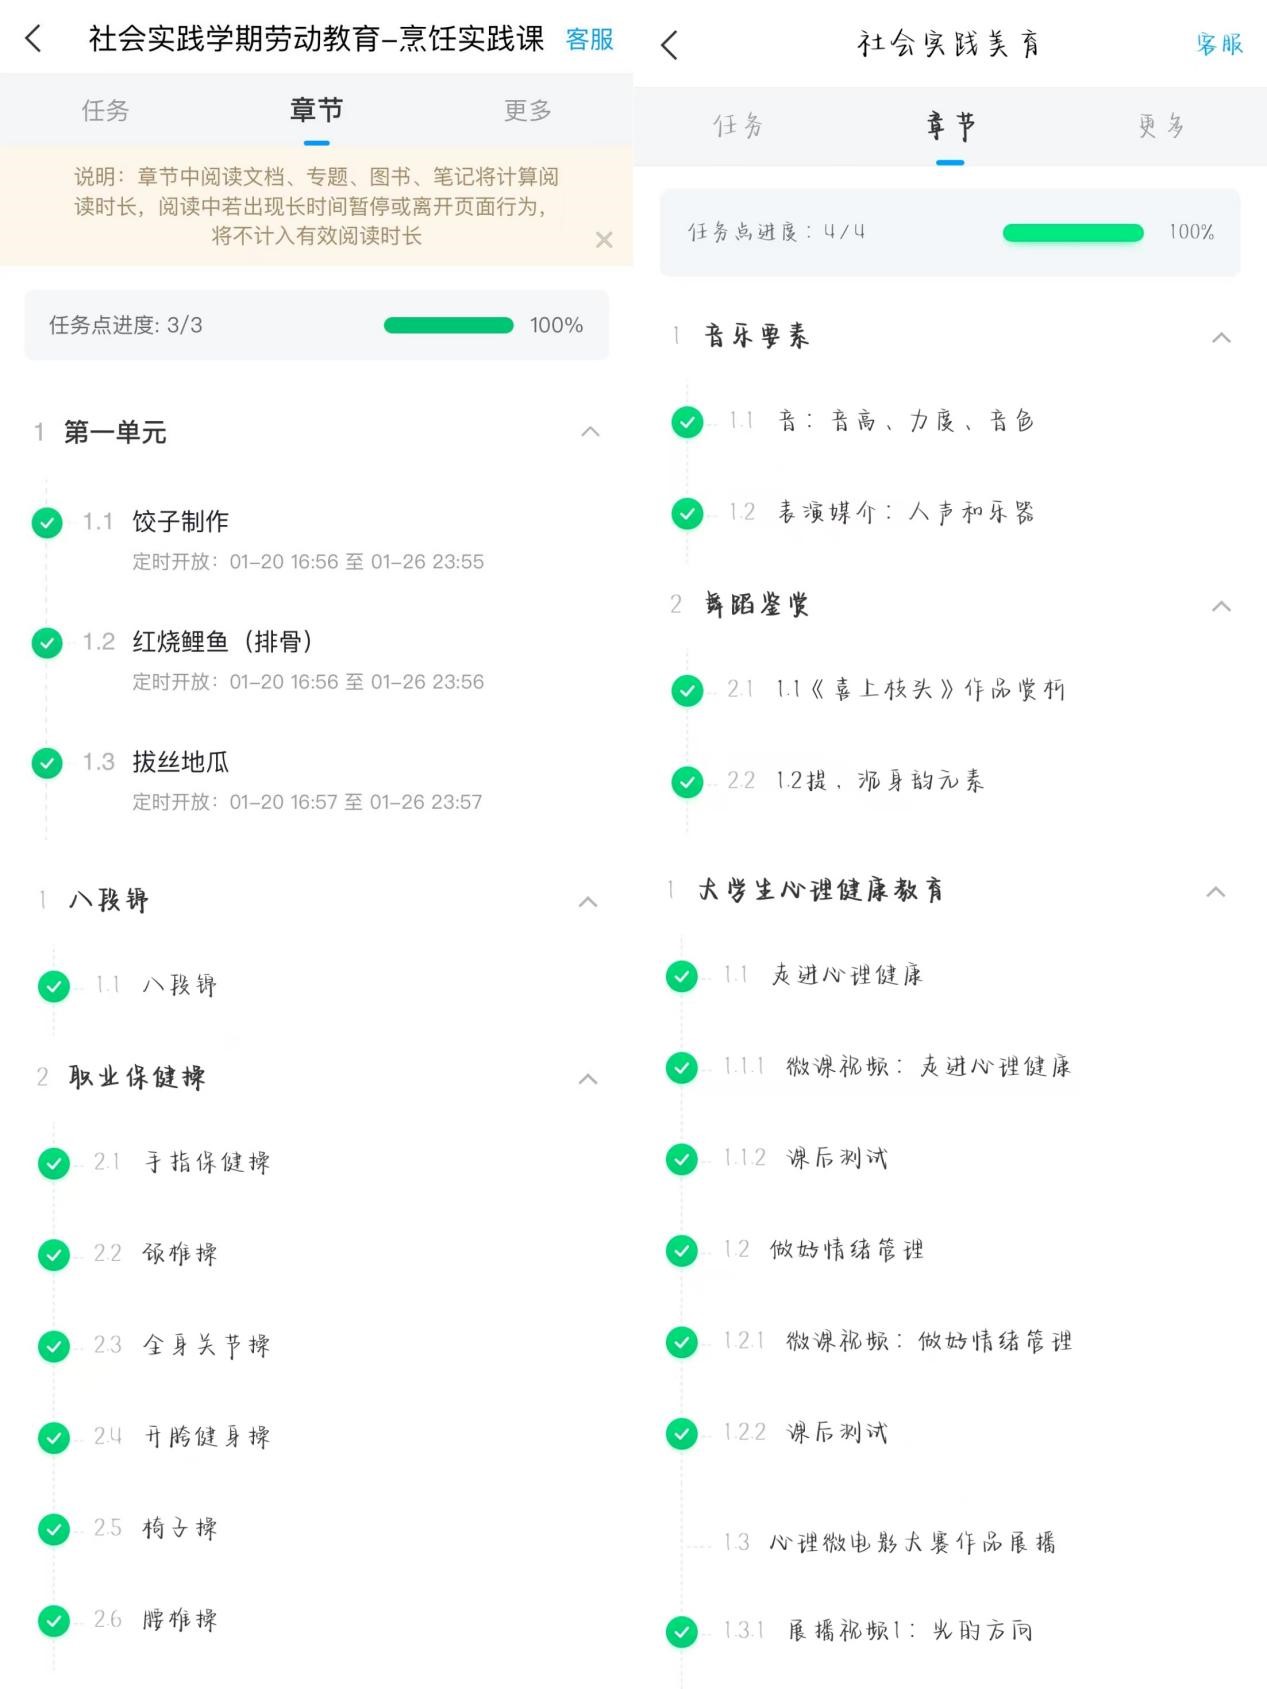Click check icon next to 走进心理健康
1267x1689 pixels.
682,976
